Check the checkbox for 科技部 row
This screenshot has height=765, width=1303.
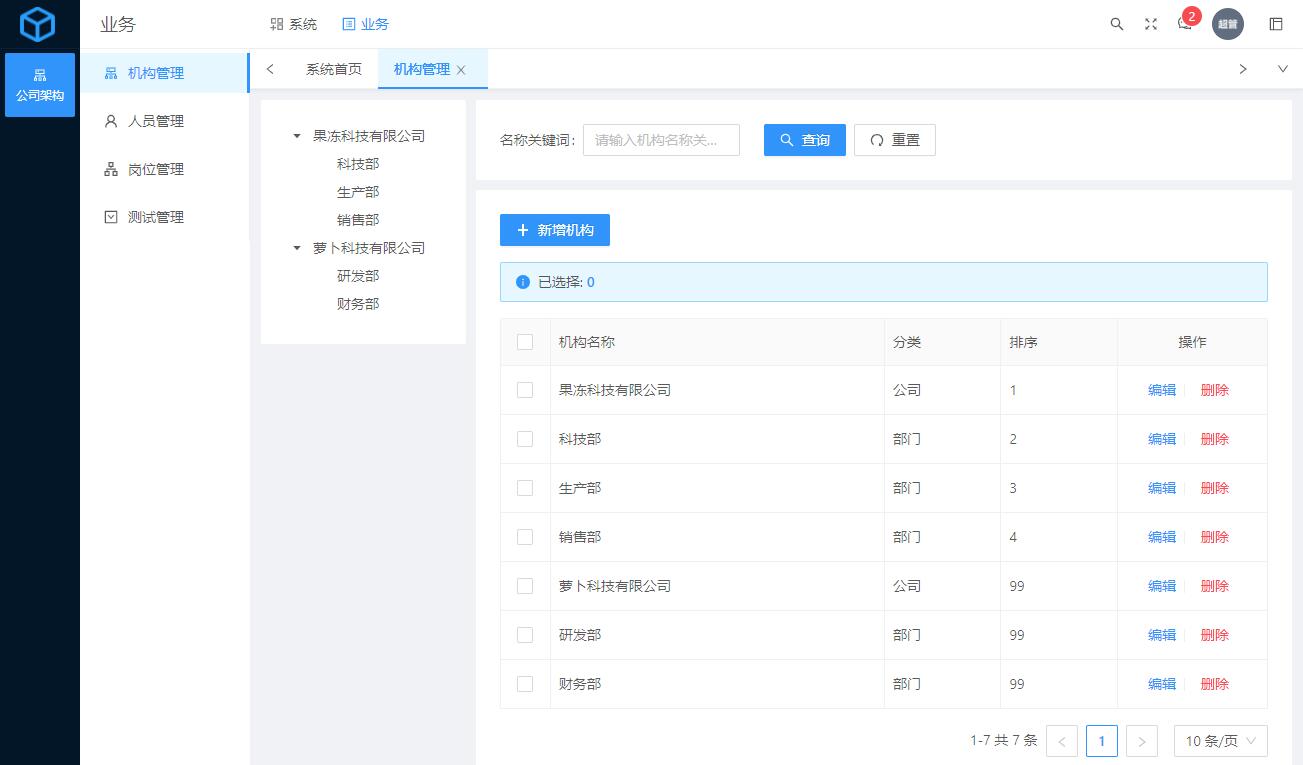click(525, 438)
